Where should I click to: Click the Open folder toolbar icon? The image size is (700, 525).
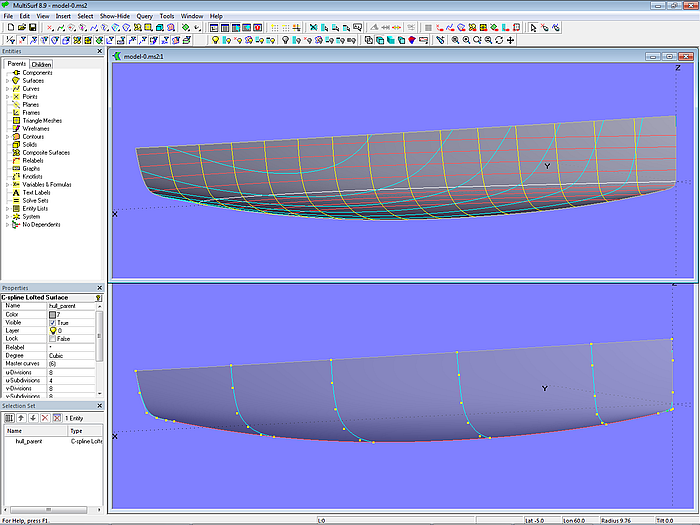pyautogui.click(x=21, y=27)
